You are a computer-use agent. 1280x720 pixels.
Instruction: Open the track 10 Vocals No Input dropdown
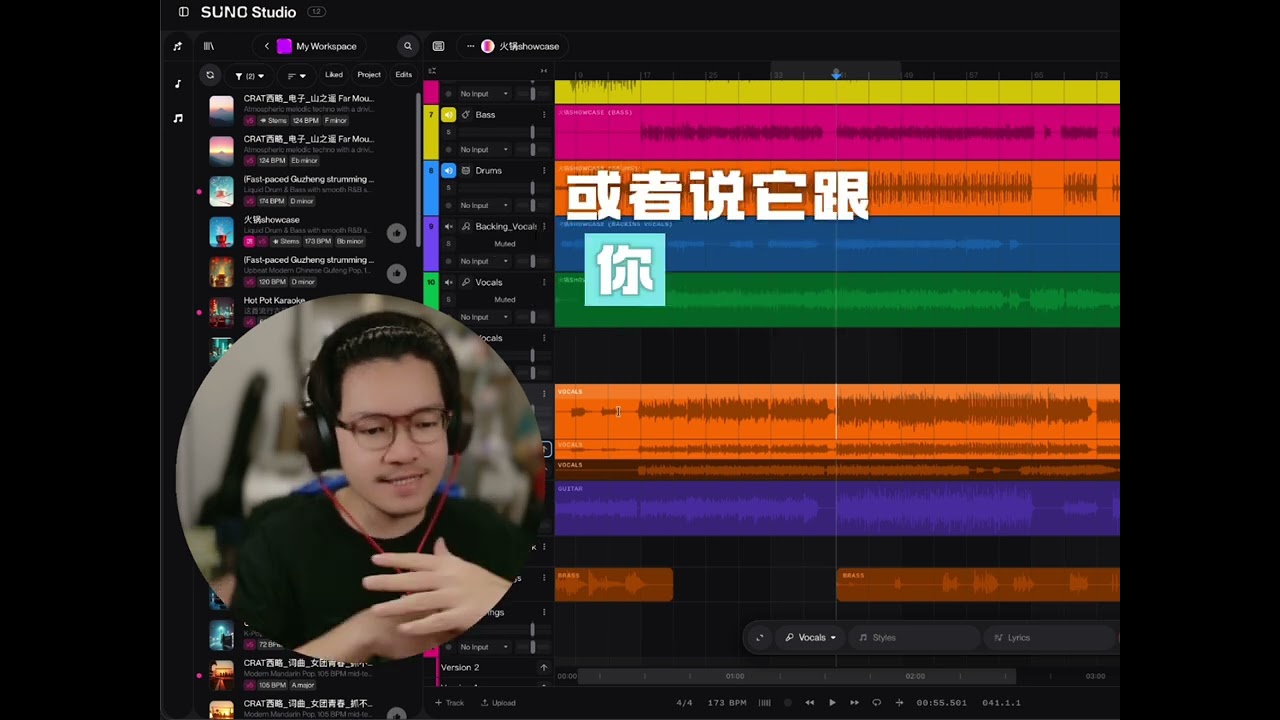pyautogui.click(x=484, y=318)
